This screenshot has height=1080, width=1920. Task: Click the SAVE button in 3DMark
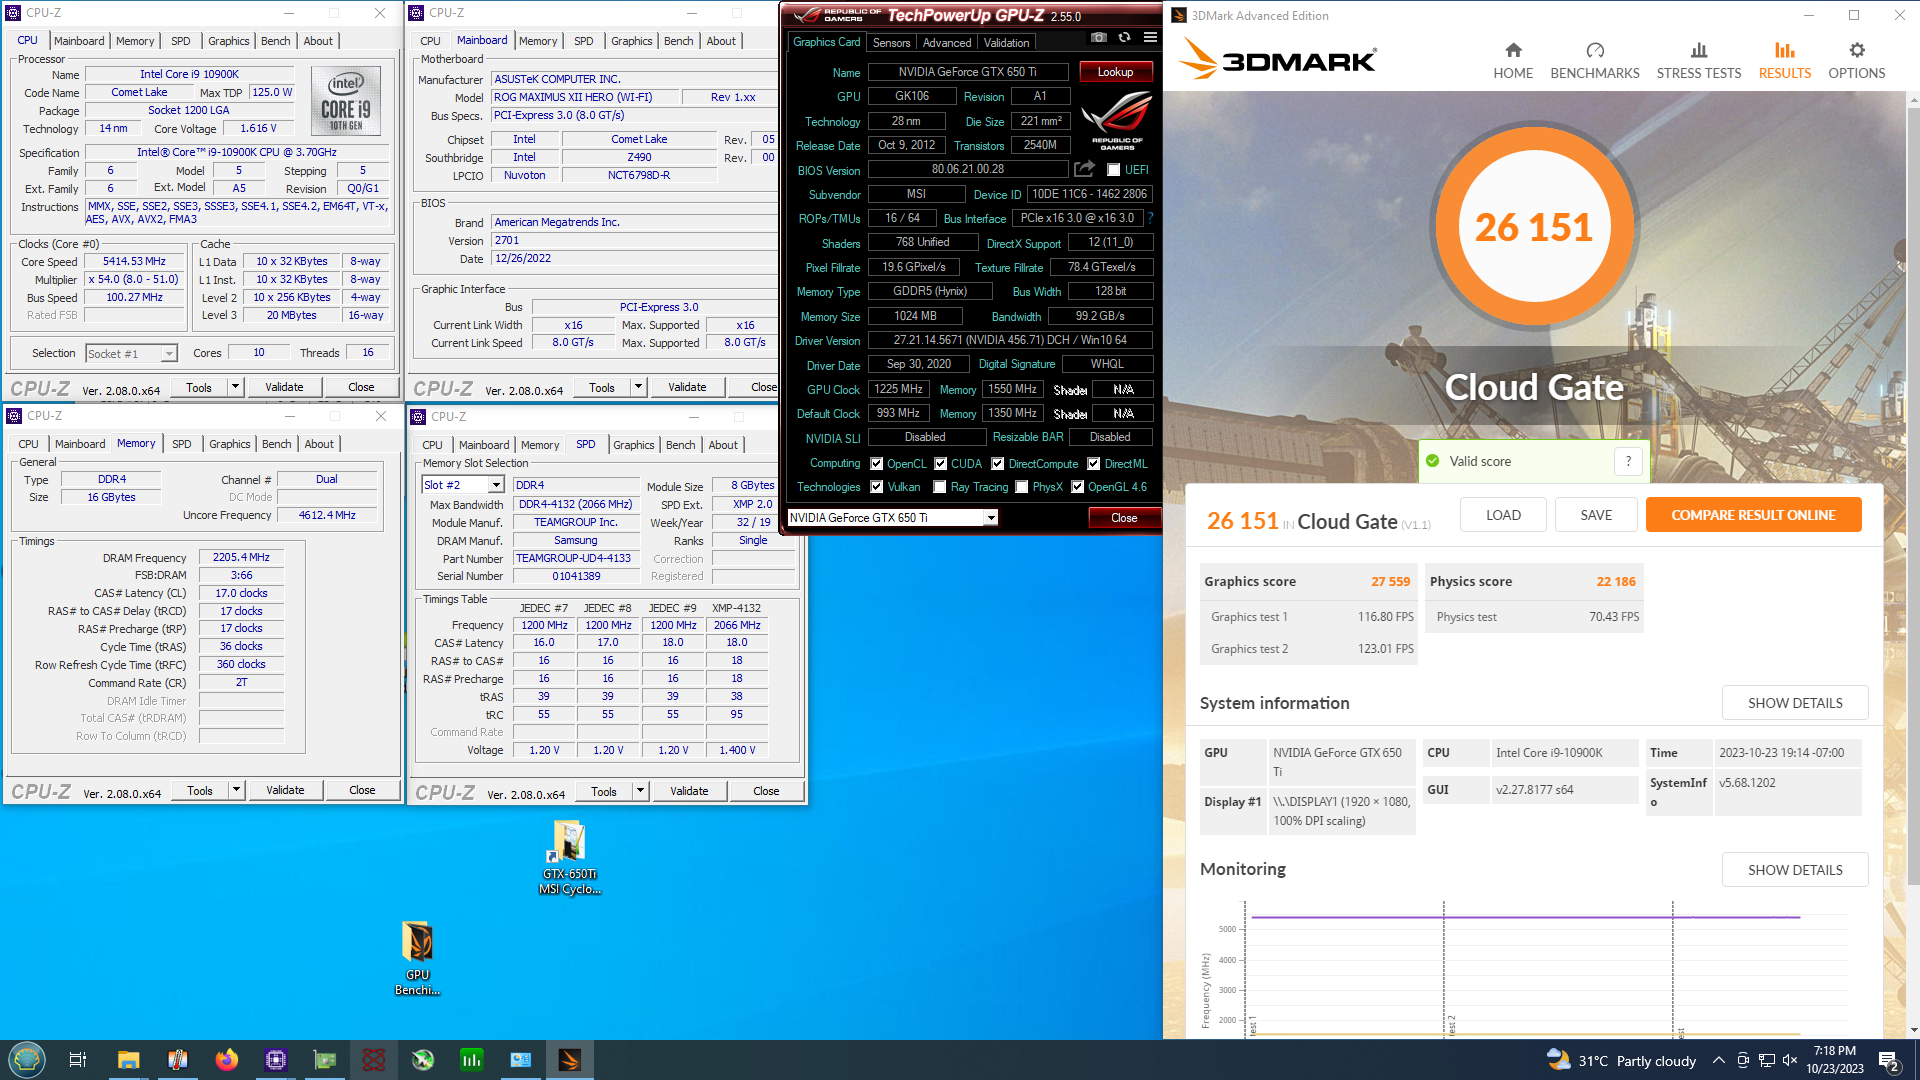coord(1596,515)
